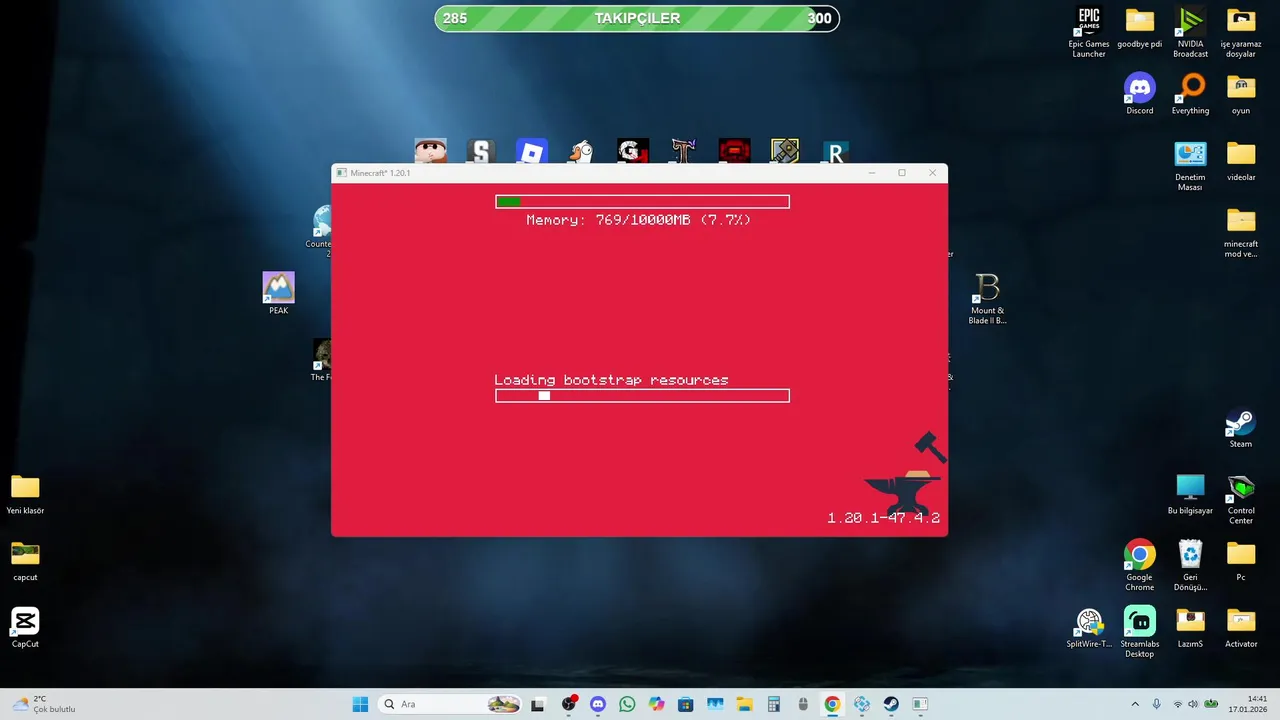Open Calculator from the taskbar
Image resolution: width=1280 pixels, height=720 pixels.
(x=773, y=704)
